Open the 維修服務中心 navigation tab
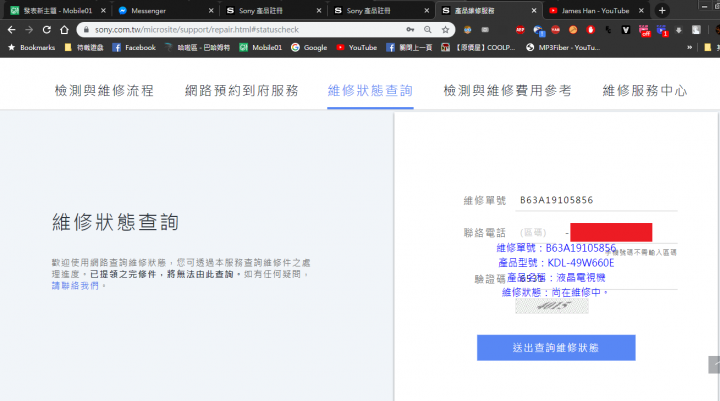The image size is (720, 401). [x=645, y=90]
